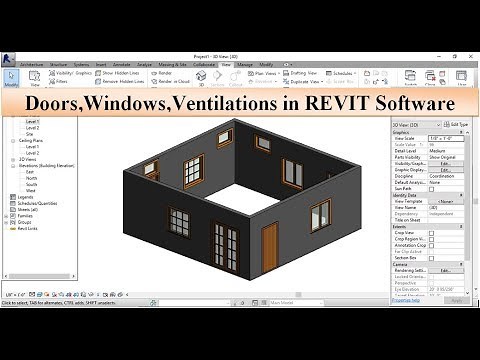This screenshot has width=480, height=360.
Task: Open the Duplicate View dropdown
Action: (303, 81)
